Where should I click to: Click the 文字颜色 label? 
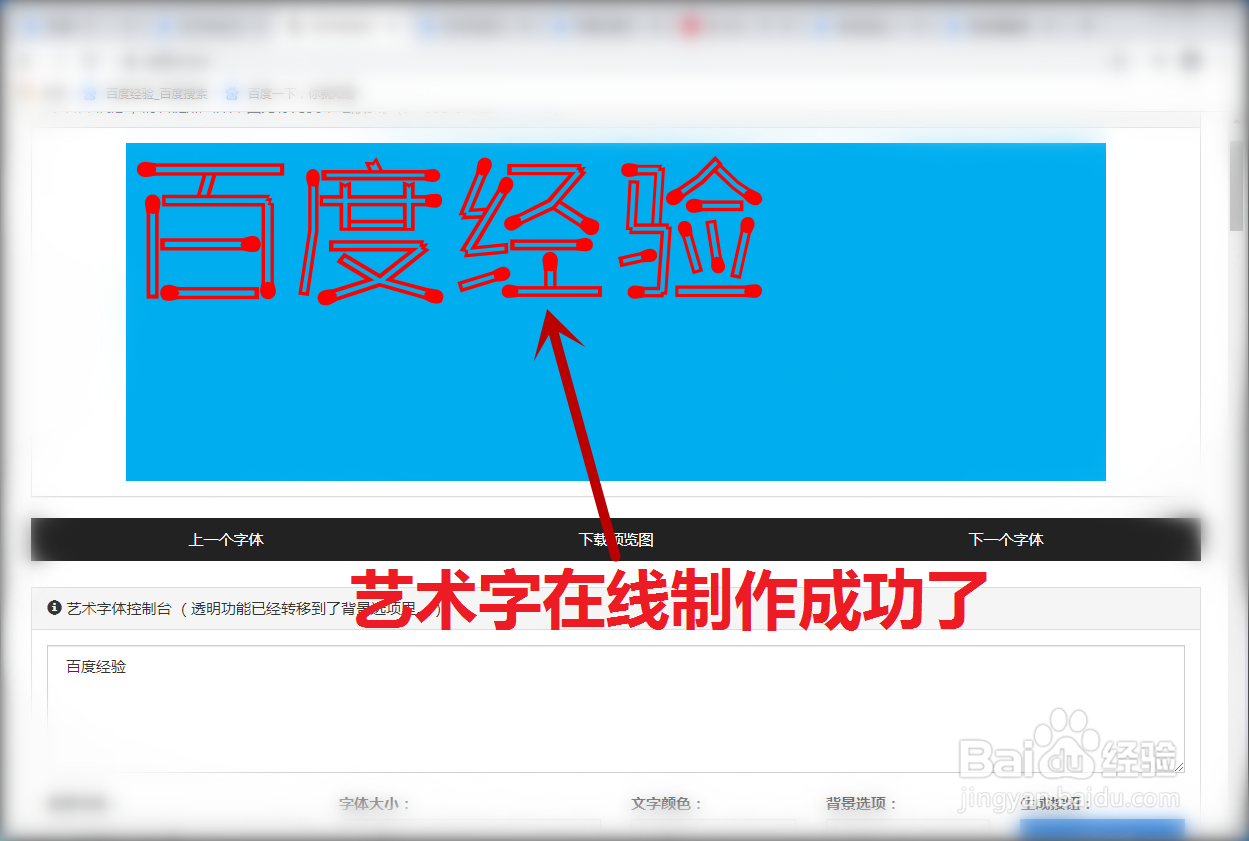click(667, 803)
